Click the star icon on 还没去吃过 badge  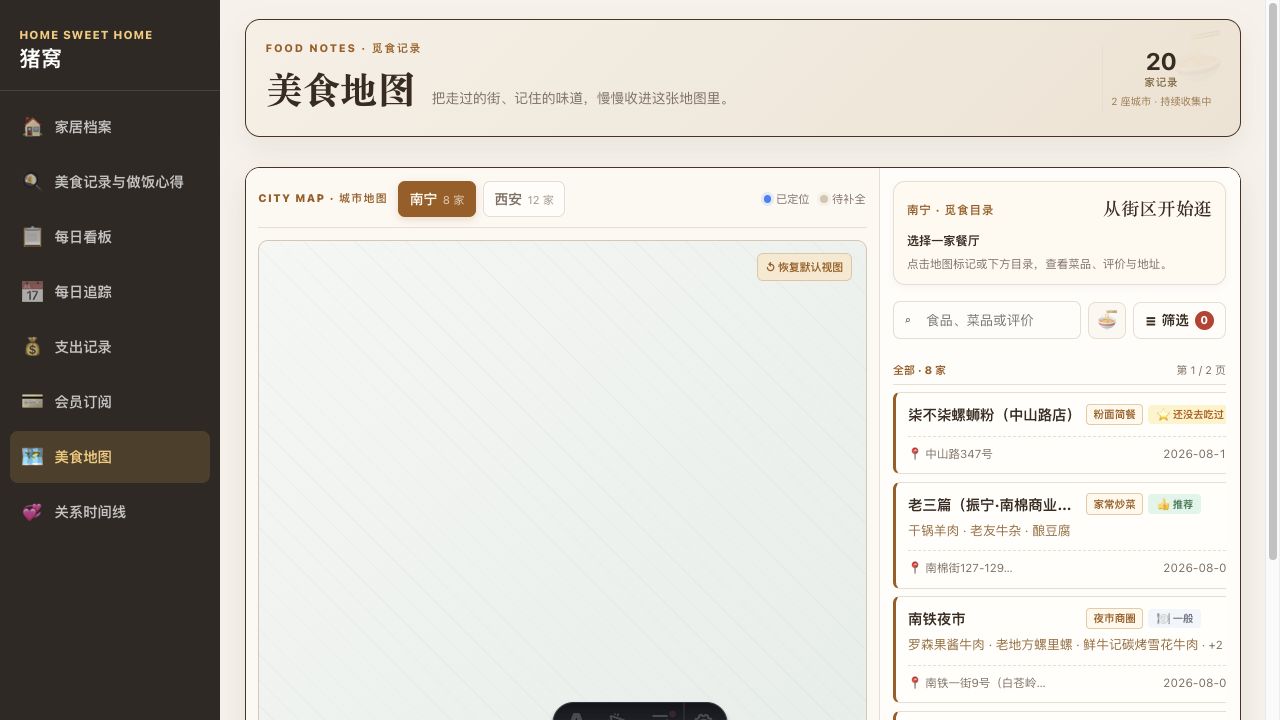click(x=1163, y=415)
